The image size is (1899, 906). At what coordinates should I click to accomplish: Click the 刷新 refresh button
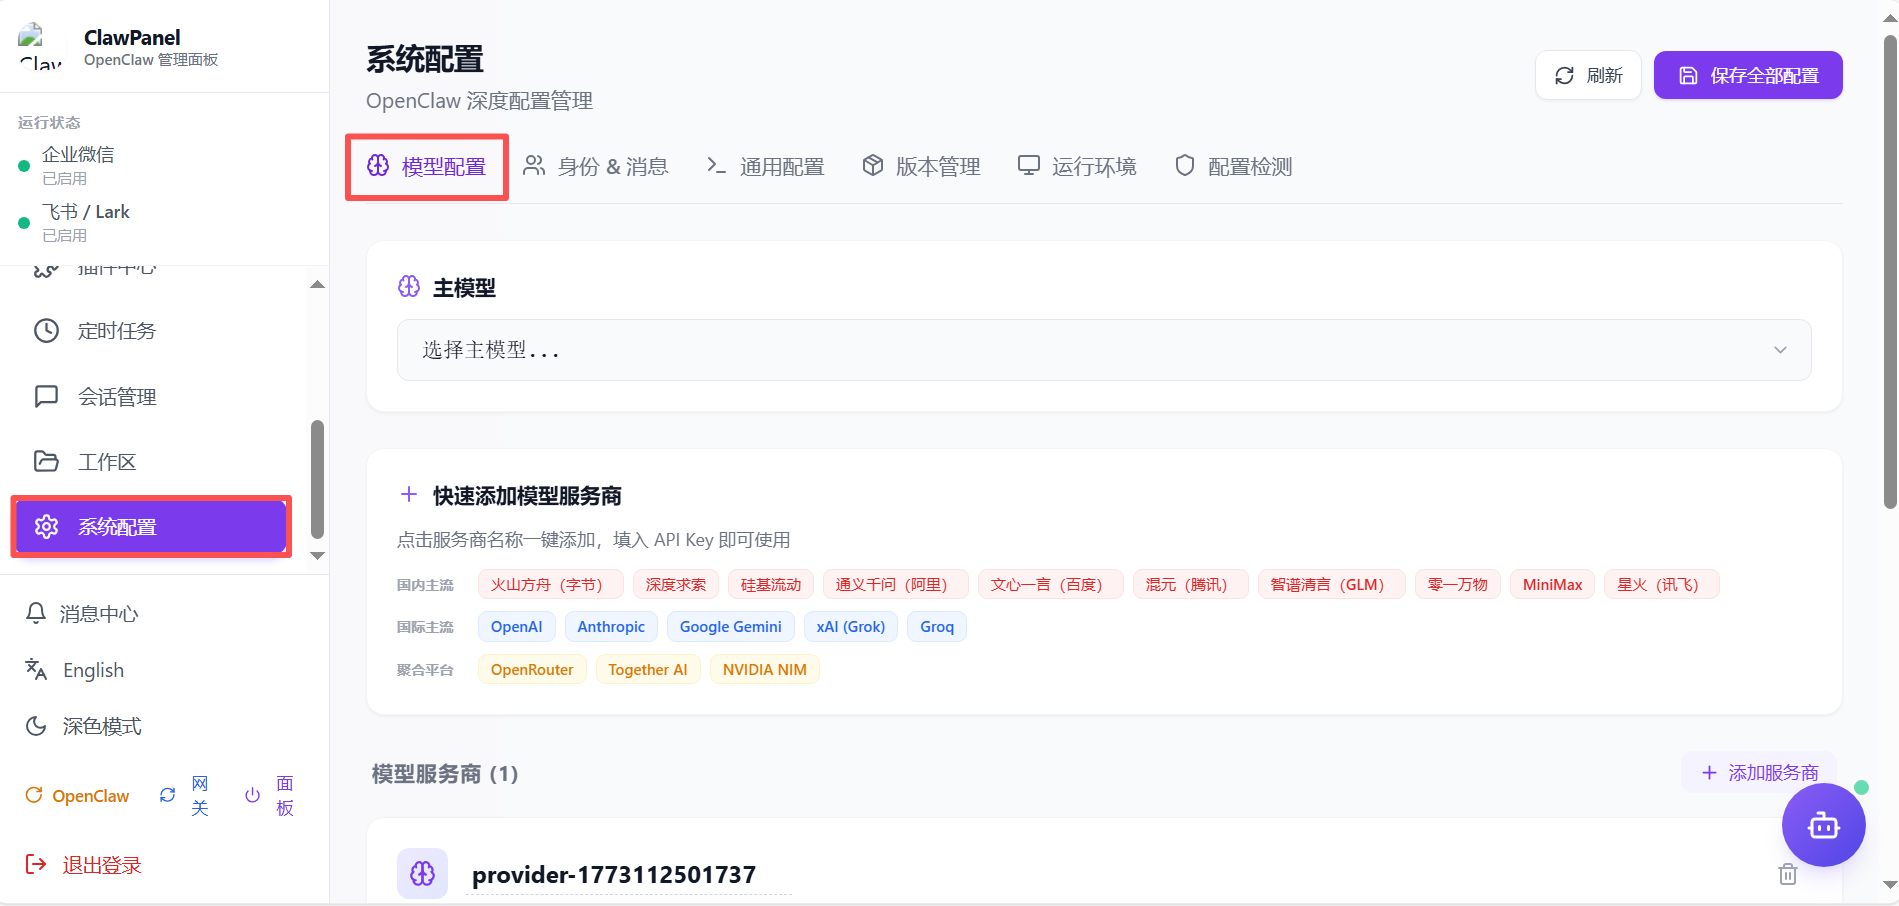point(1588,75)
